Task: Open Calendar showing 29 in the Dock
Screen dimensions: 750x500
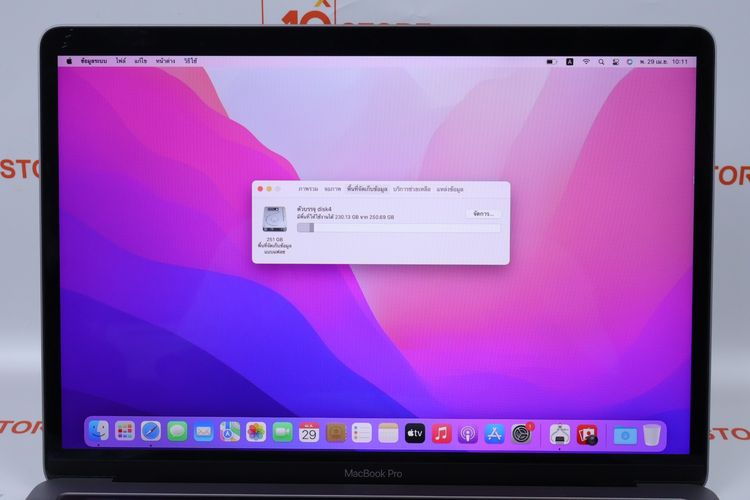Action: coord(309,433)
